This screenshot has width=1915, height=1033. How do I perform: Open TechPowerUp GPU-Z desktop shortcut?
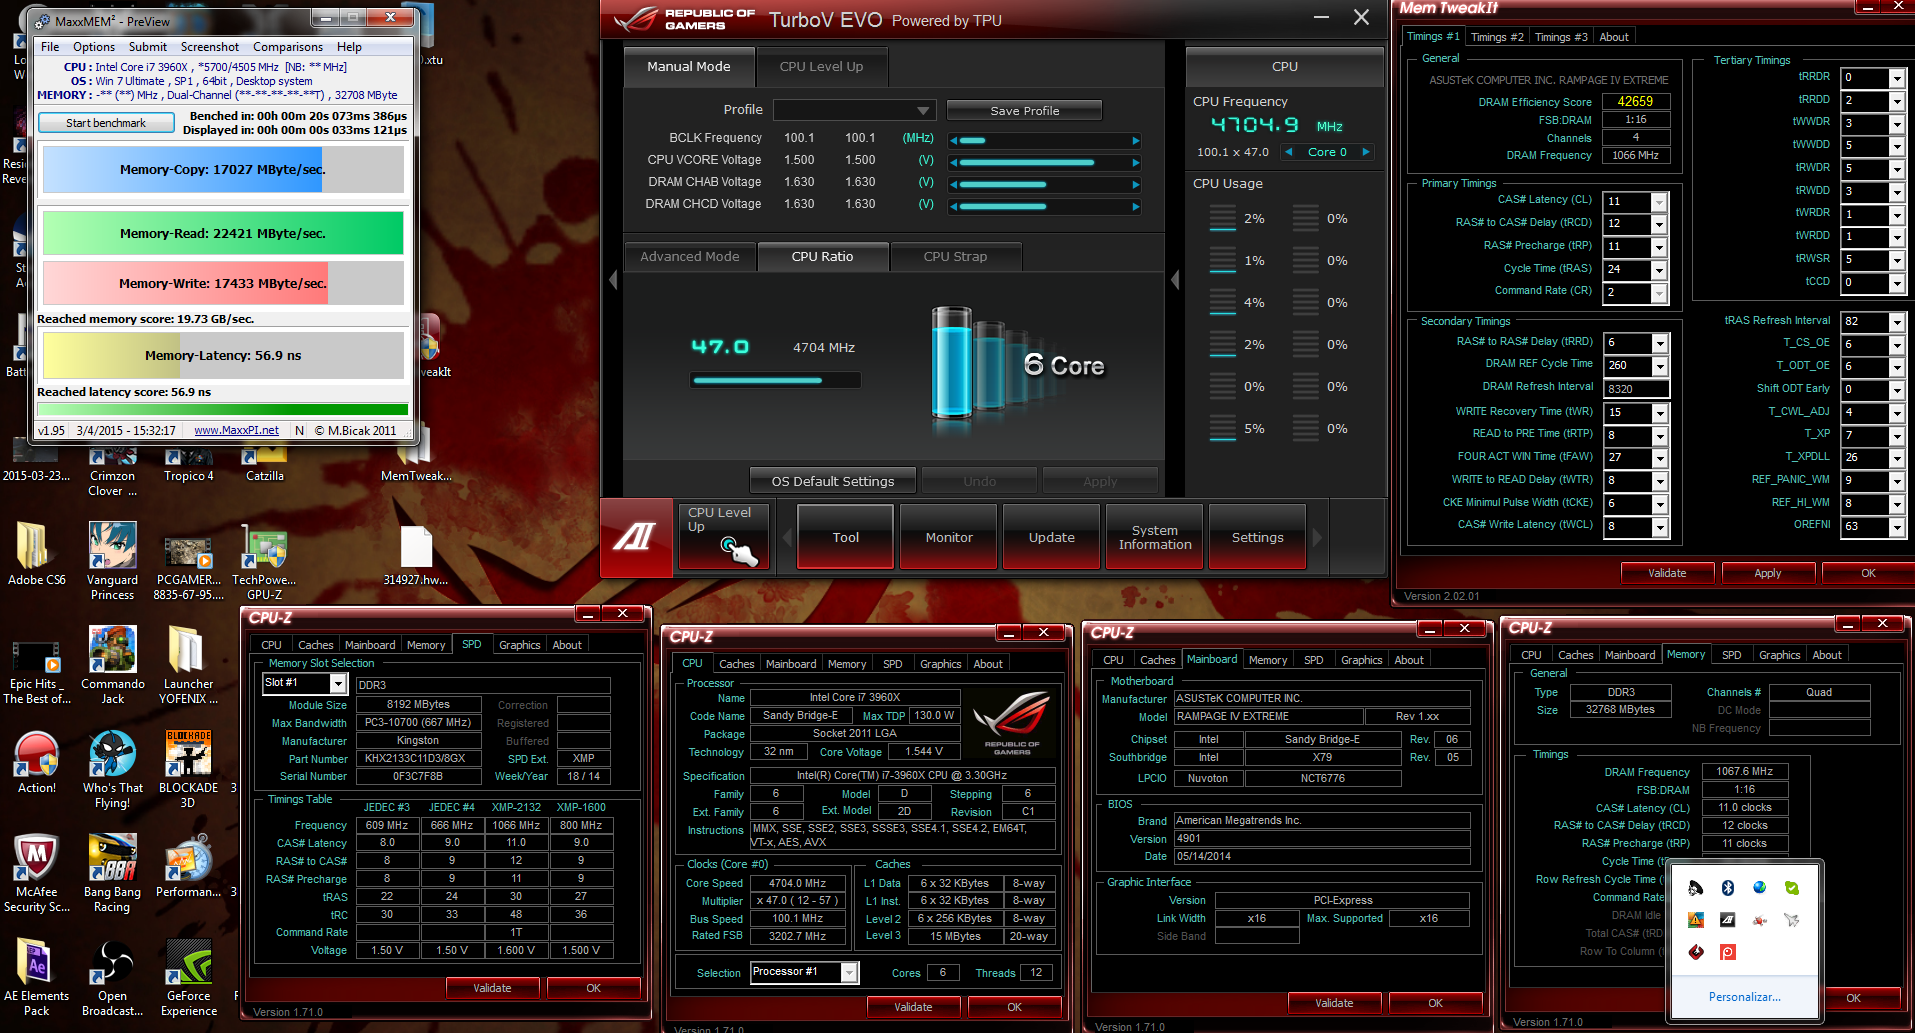pyautogui.click(x=265, y=560)
